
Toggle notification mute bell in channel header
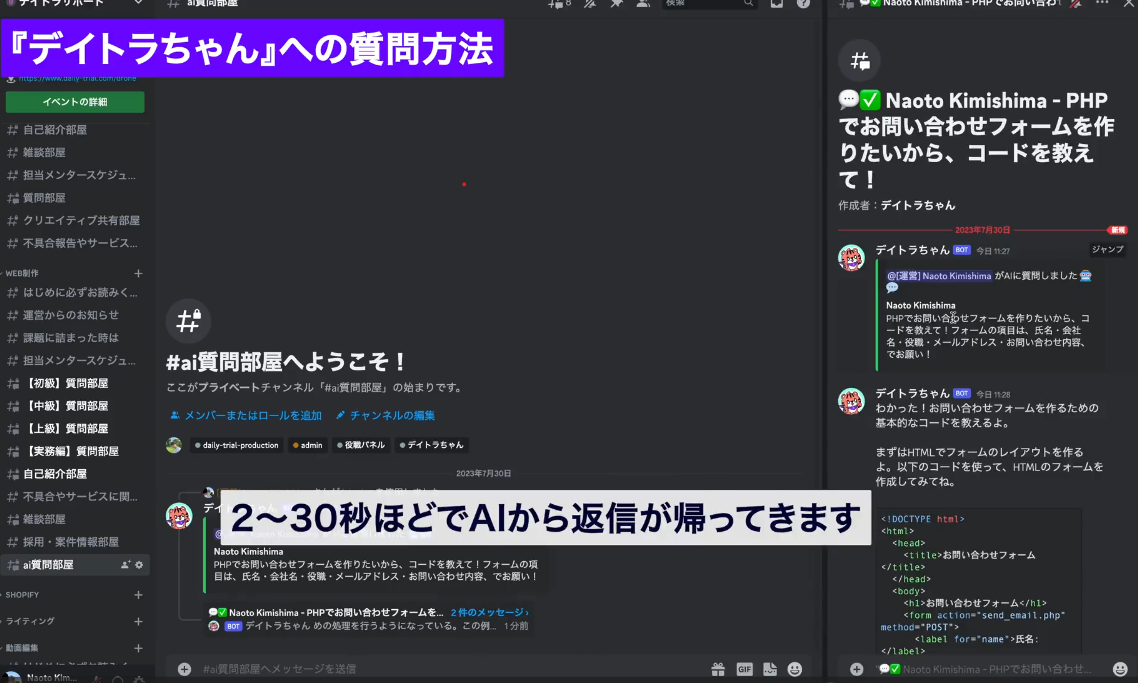click(x=590, y=4)
